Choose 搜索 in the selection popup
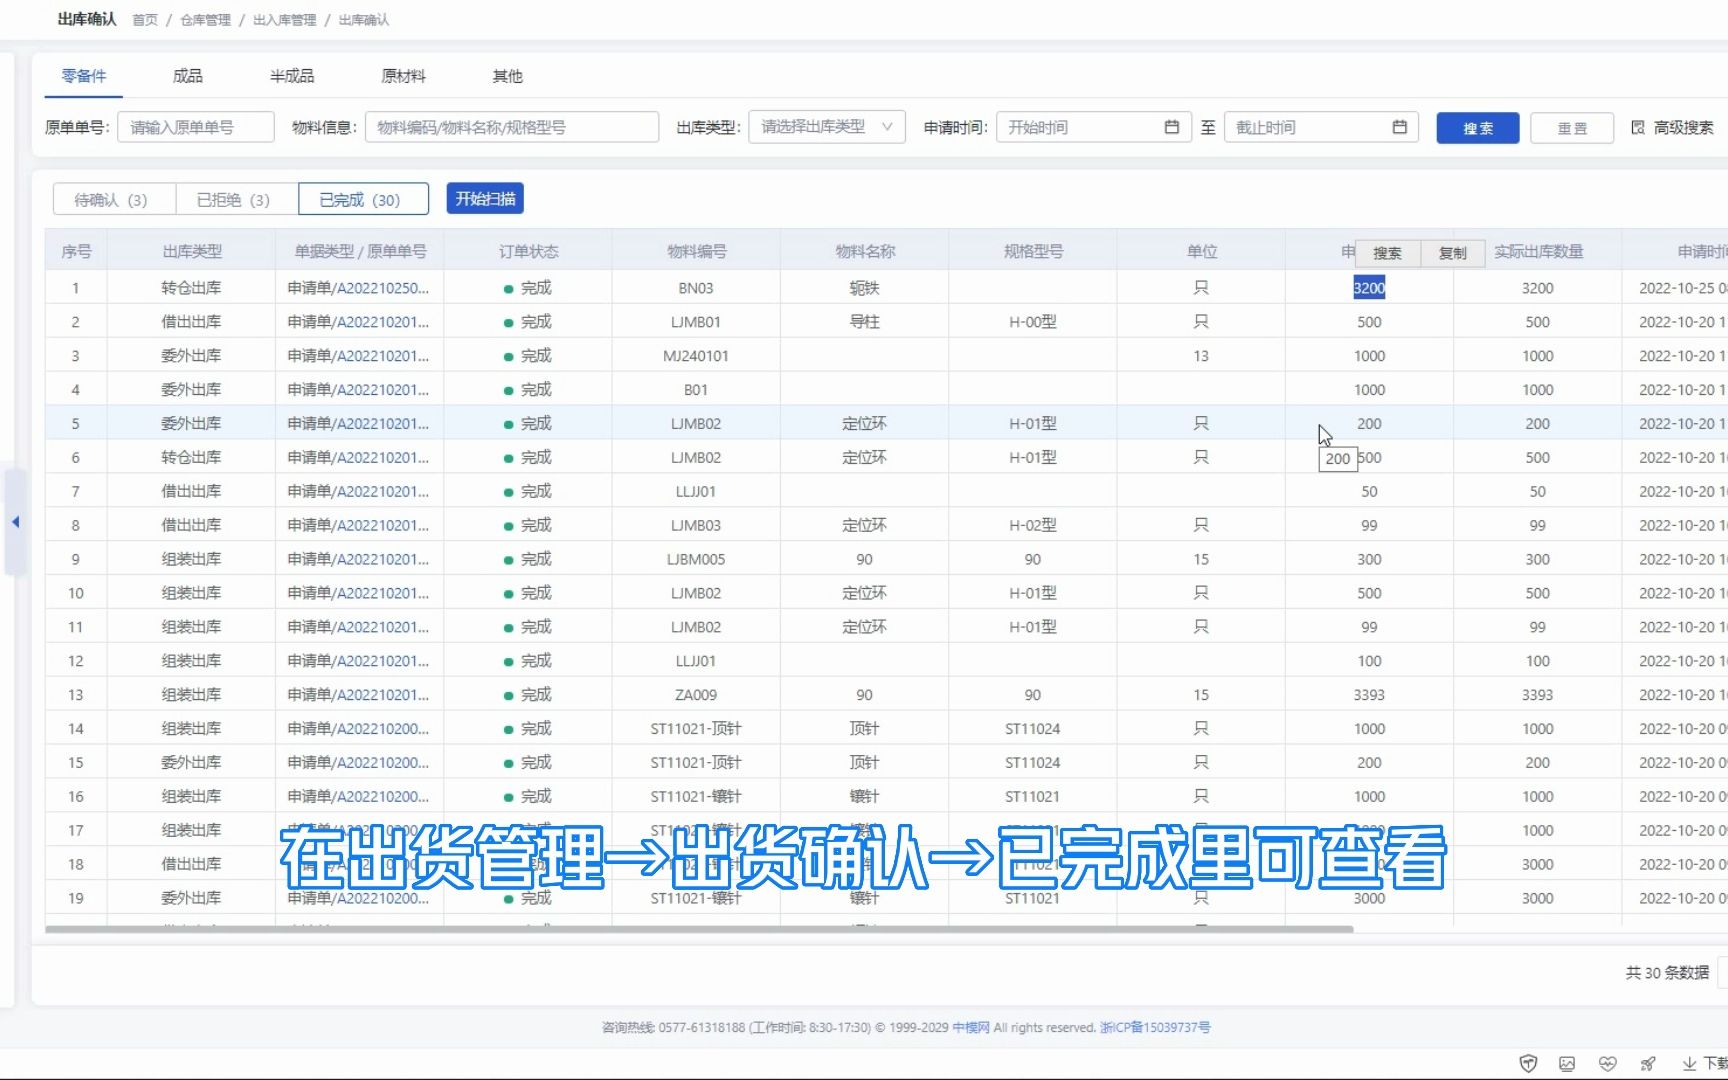The image size is (1728, 1080). point(1387,253)
